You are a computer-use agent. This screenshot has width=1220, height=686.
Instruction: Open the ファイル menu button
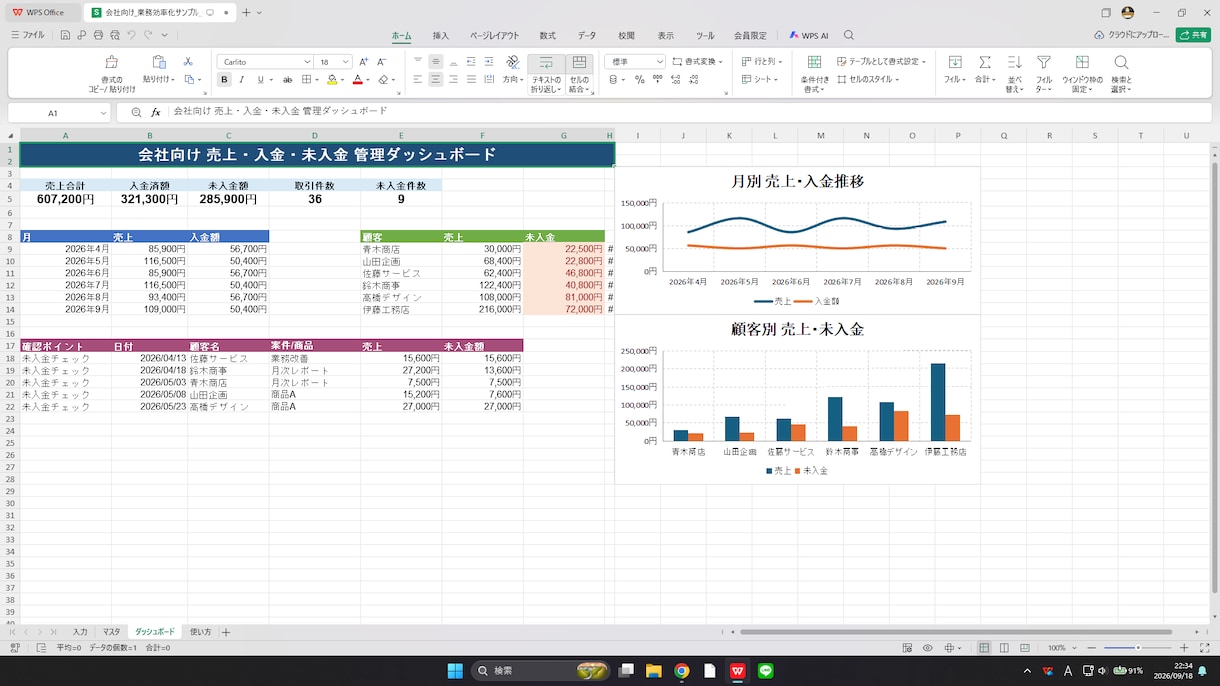(27, 35)
